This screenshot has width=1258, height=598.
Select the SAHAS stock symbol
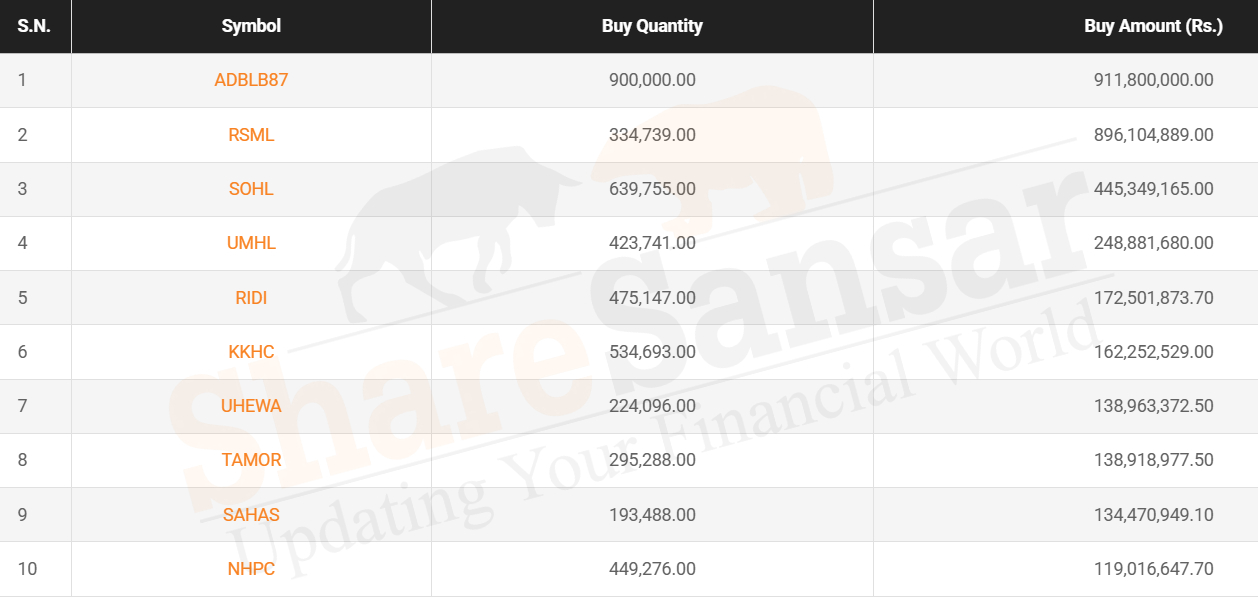pyautogui.click(x=251, y=515)
